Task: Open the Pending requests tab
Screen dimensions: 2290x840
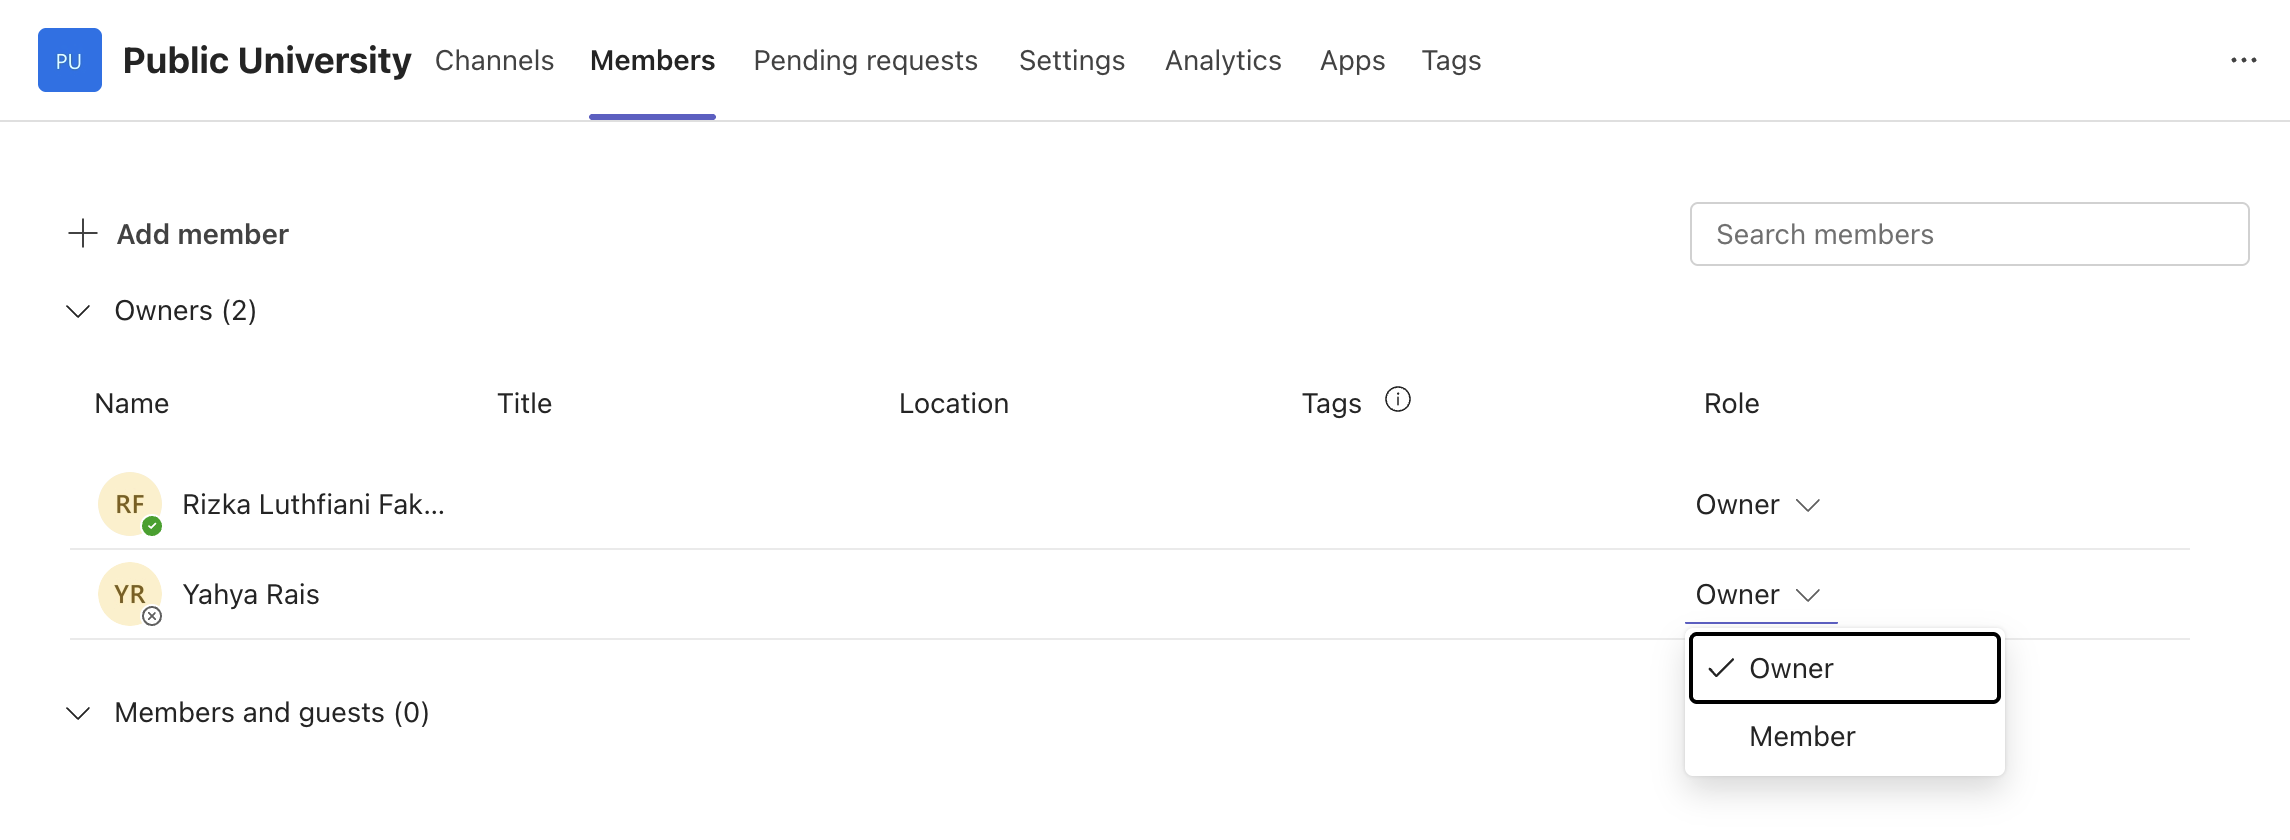Action: [865, 60]
